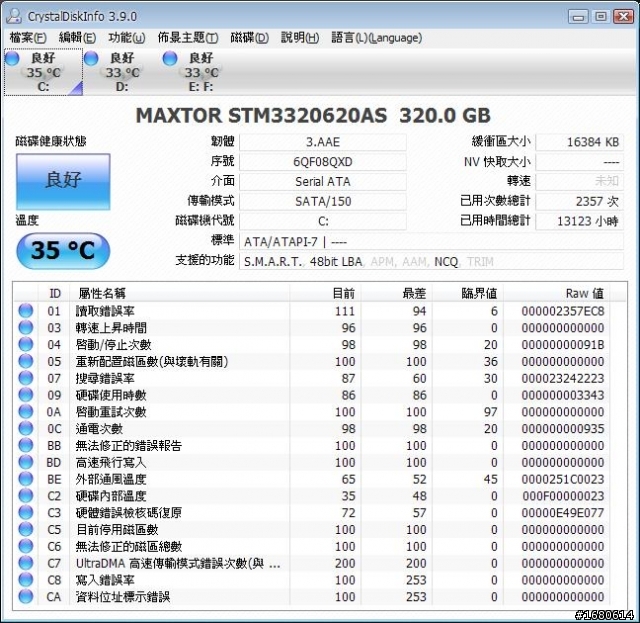The width and height of the screenshot is (640, 623).
Task: Click the ID column header
Action: click(x=55, y=293)
